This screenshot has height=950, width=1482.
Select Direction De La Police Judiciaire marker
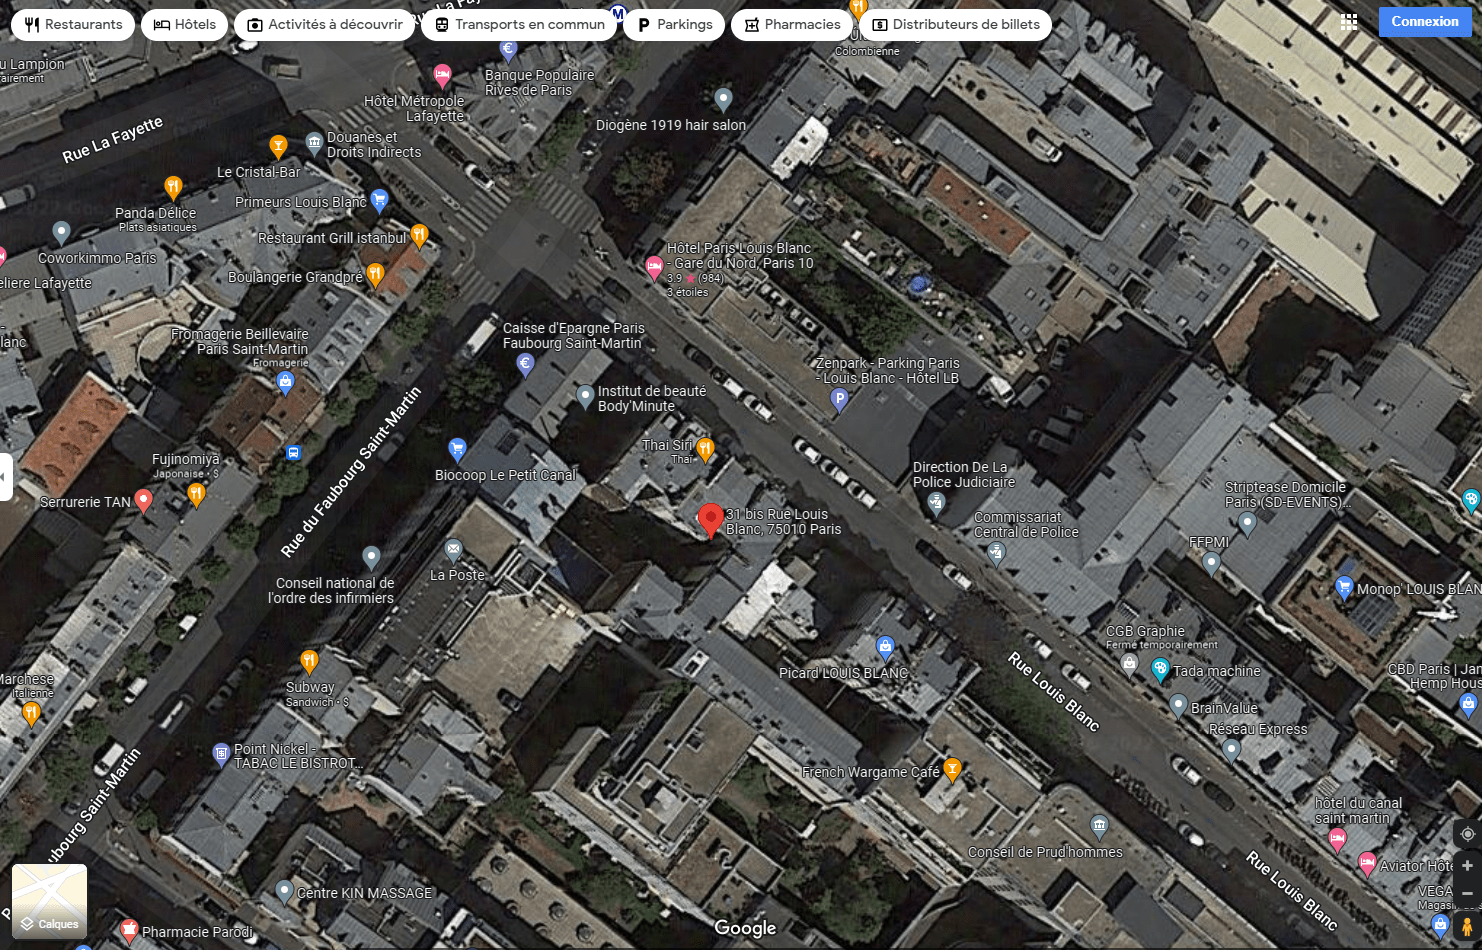pyautogui.click(x=936, y=503)
